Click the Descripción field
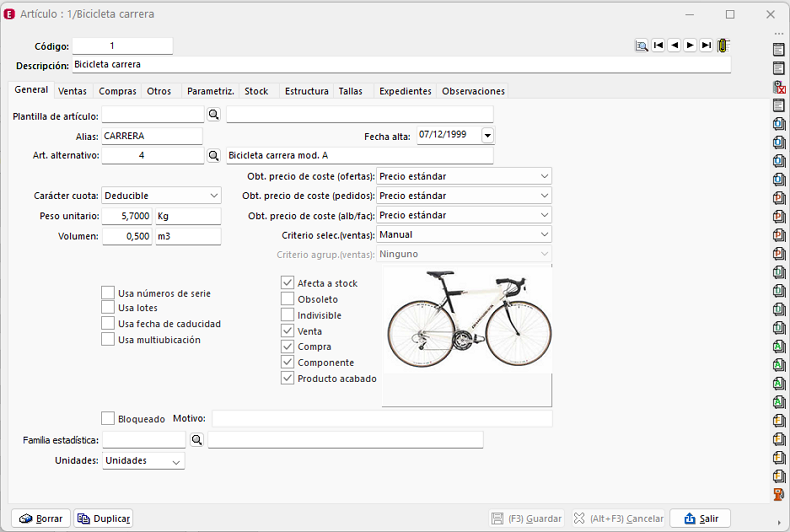The image size is (790, 532). tap(402, 64)
